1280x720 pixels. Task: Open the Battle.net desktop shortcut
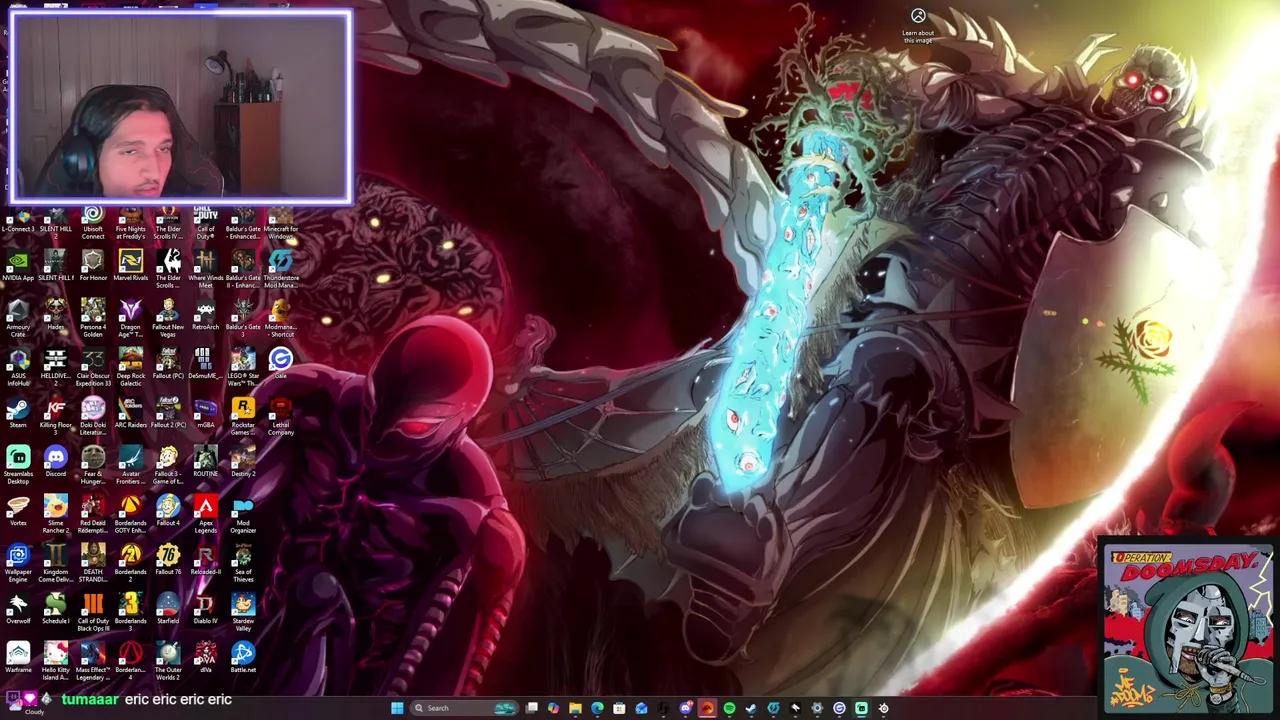[243, 658]
